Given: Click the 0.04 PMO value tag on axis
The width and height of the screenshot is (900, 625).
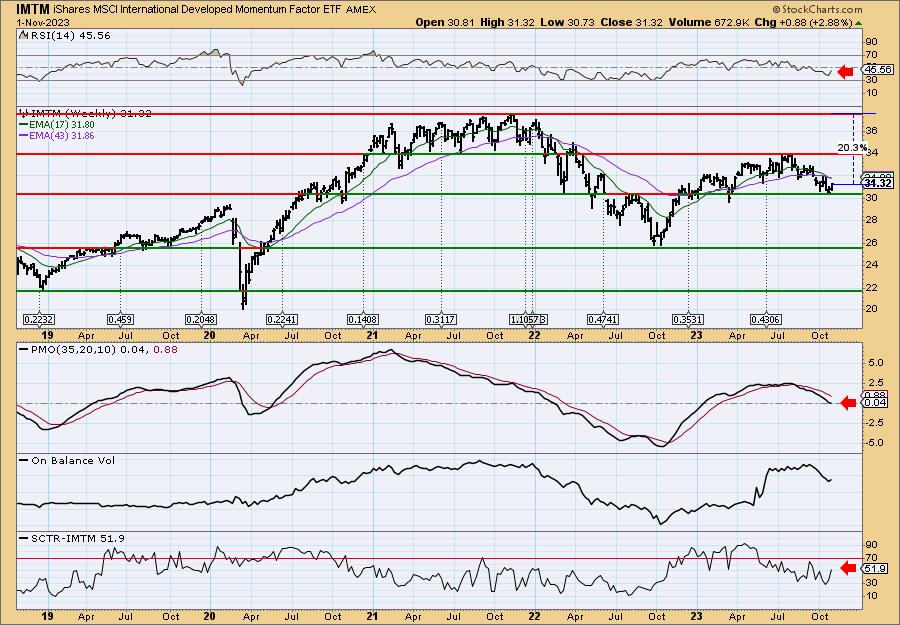Looking at the screenshot, I should pyautogui.click(x=875, y=403).
